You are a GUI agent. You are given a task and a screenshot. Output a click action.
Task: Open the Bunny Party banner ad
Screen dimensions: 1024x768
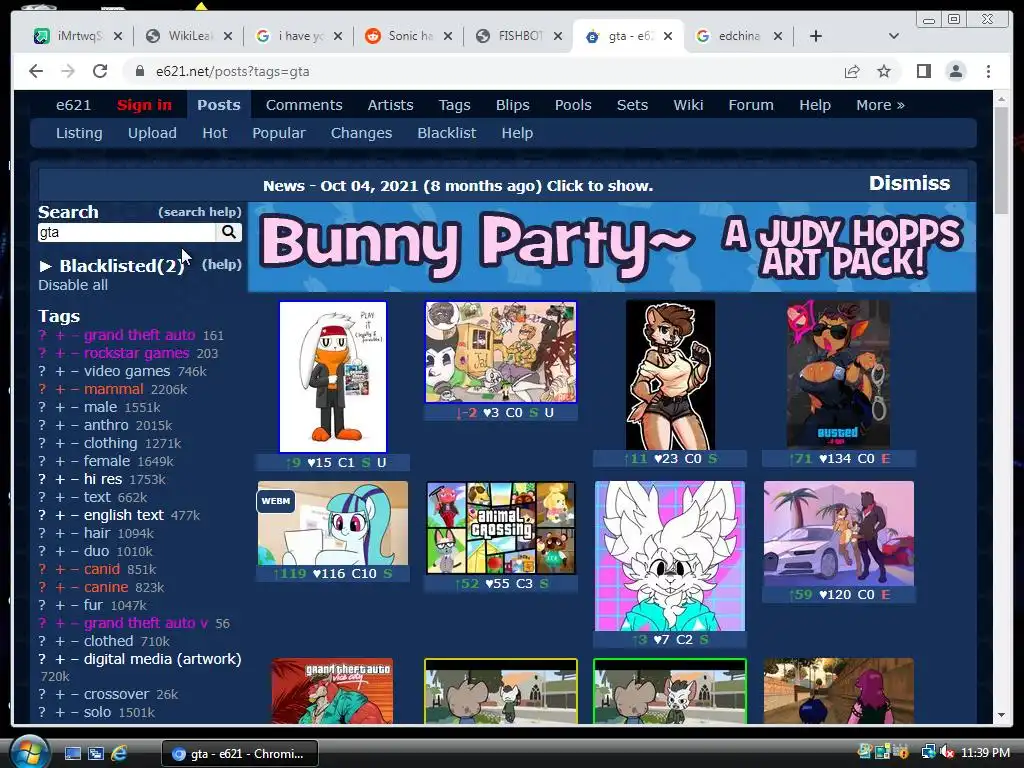[611, 247]
